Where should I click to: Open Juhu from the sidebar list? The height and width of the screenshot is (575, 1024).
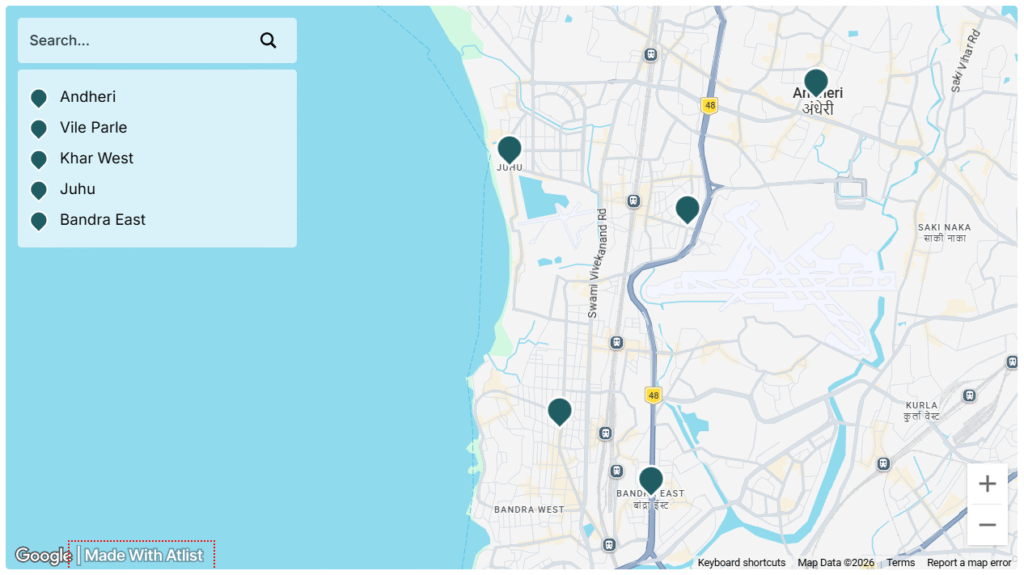[x=78, y=189]
